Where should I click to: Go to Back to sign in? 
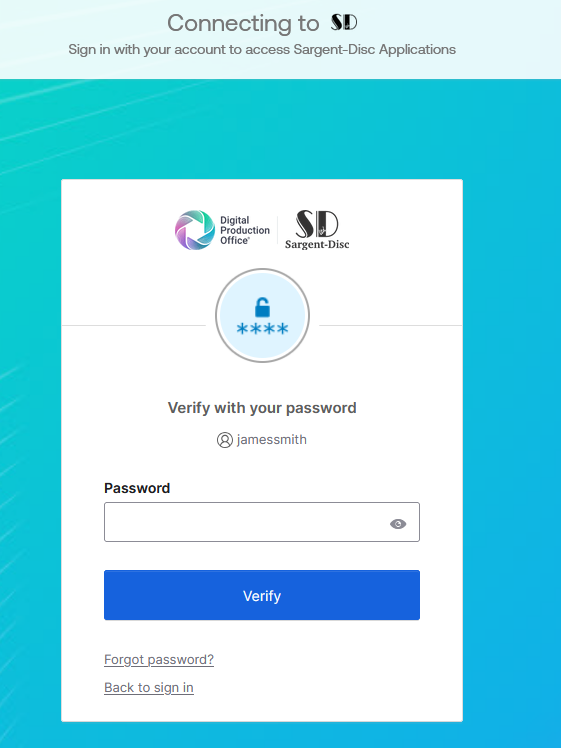(149, 687)
